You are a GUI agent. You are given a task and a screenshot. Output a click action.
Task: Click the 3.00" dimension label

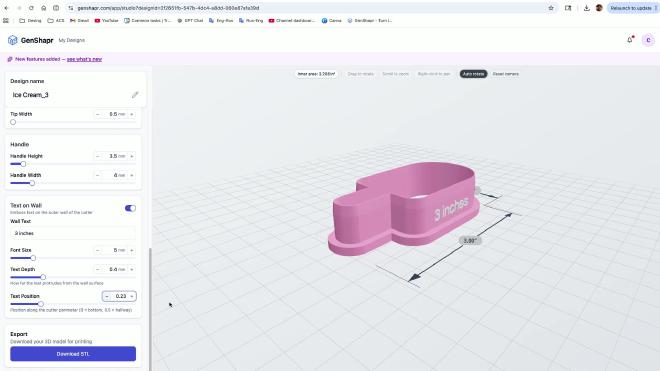[x=470, y=240]
